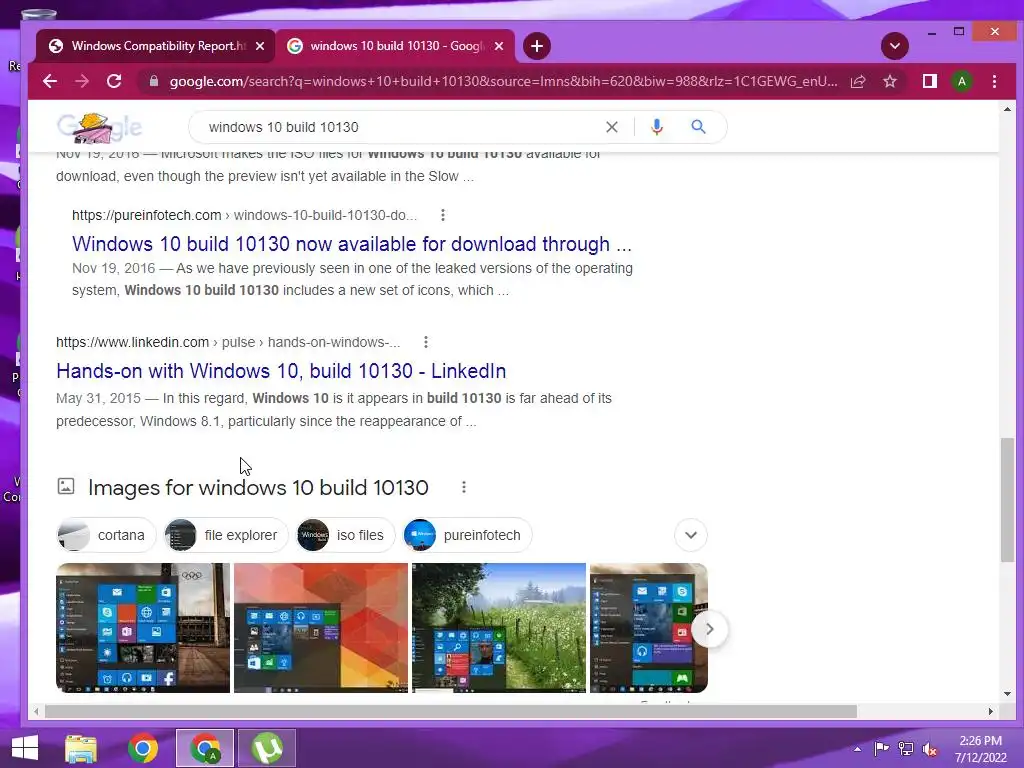Open the red geometric wallpaper image thumbnail

point(321,628)
